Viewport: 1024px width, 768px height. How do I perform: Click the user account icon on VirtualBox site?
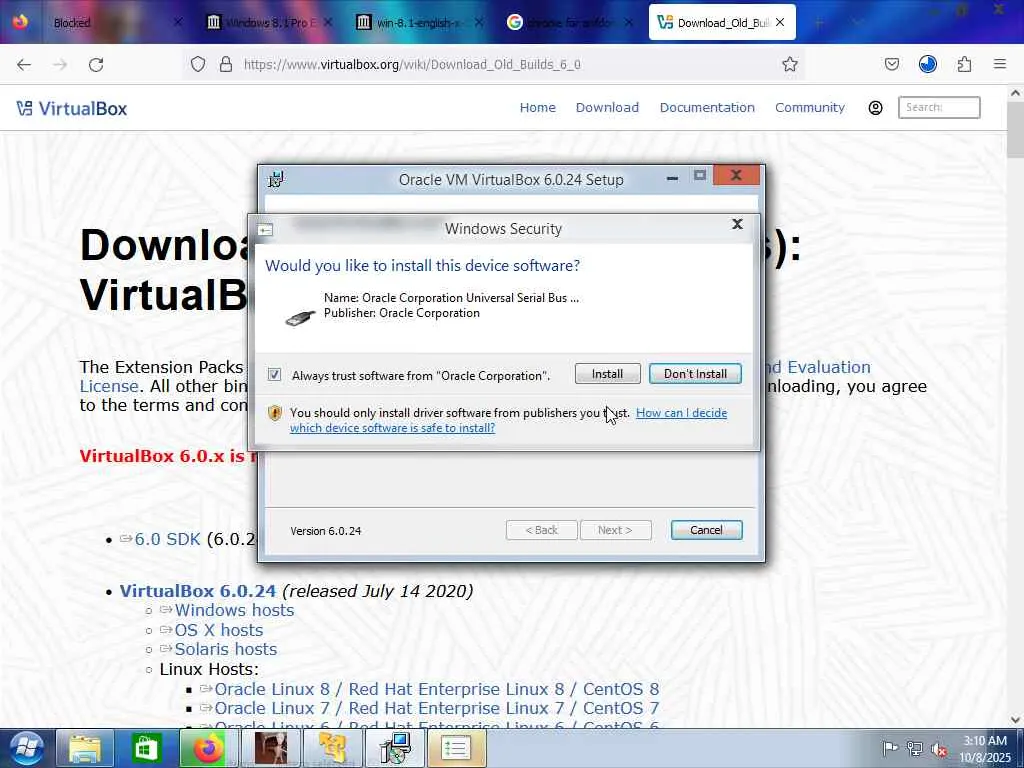(x=875, y=108)
